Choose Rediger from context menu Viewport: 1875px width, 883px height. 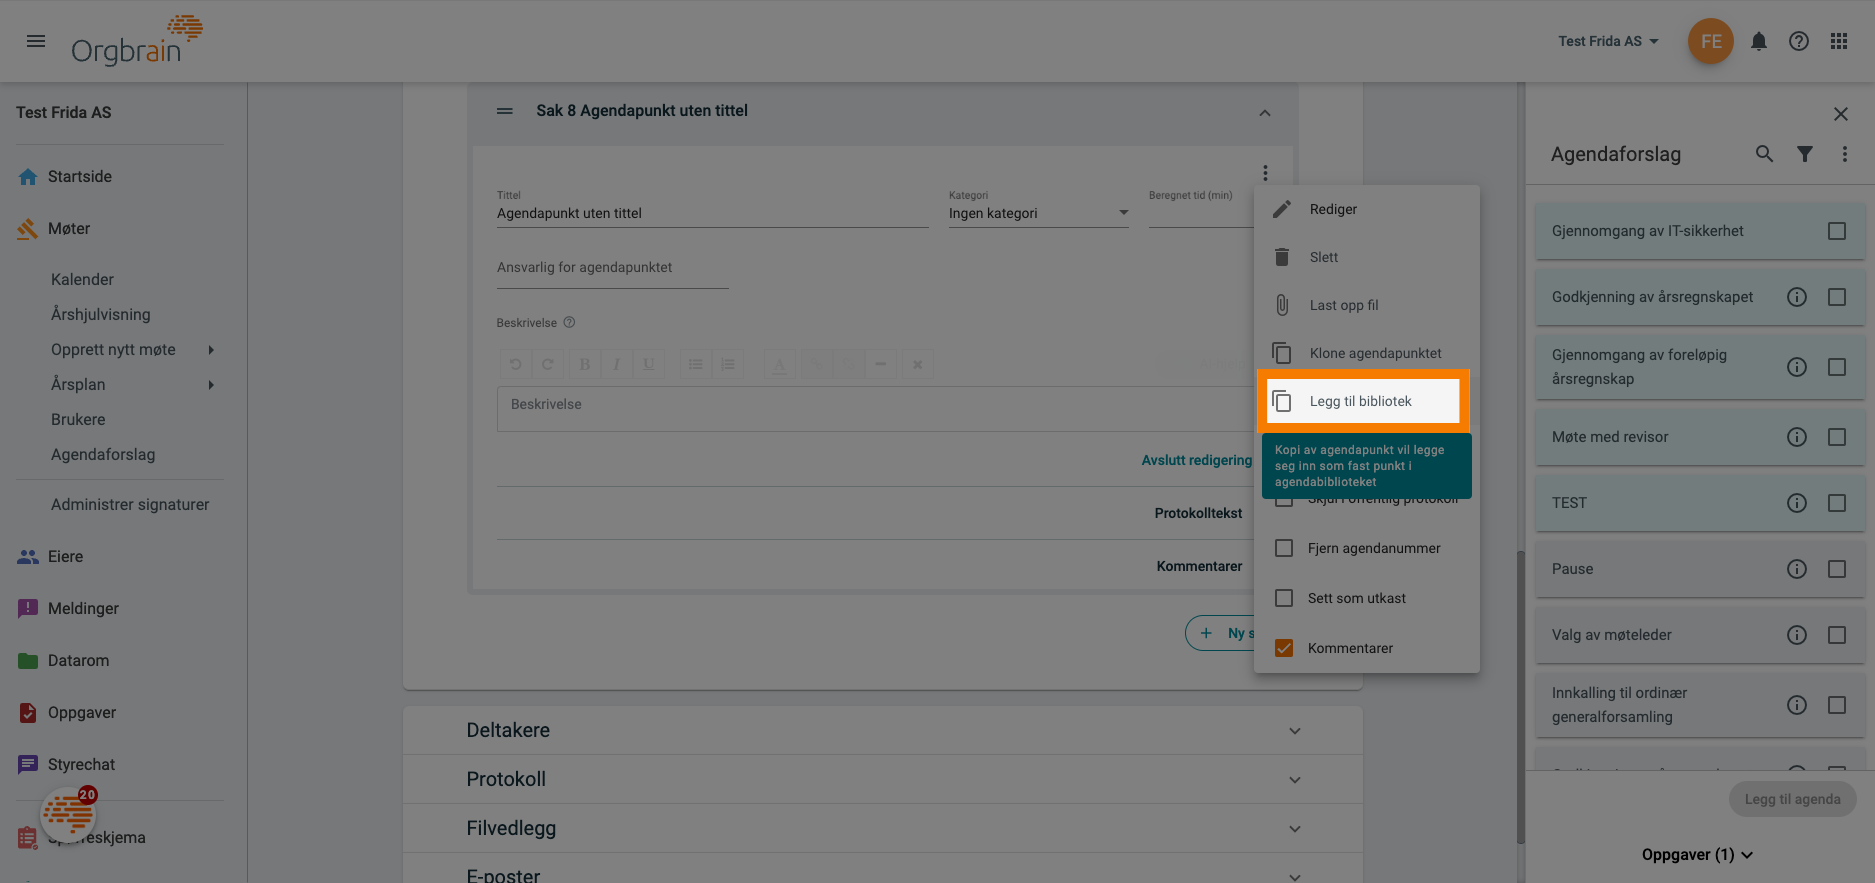pos(1366,209)
